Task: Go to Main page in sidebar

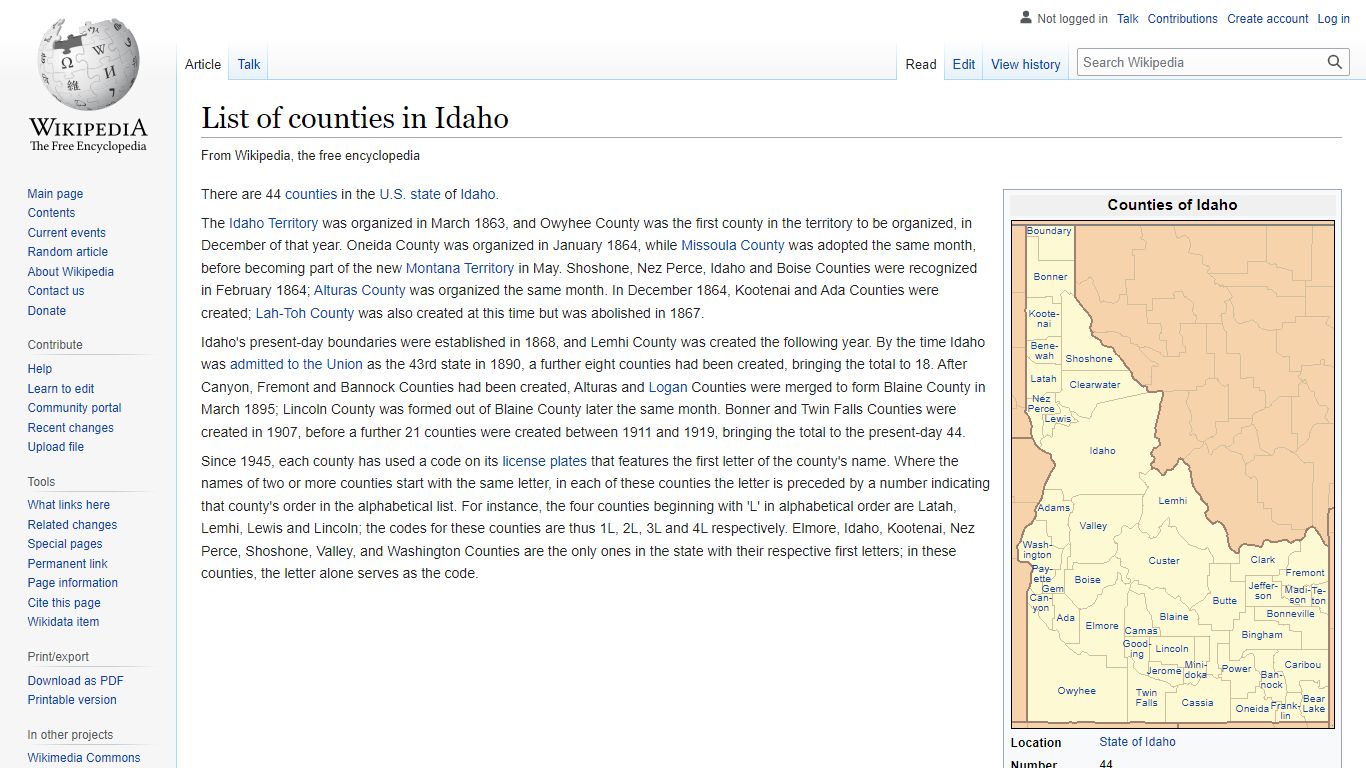Action: pos(55,194)
